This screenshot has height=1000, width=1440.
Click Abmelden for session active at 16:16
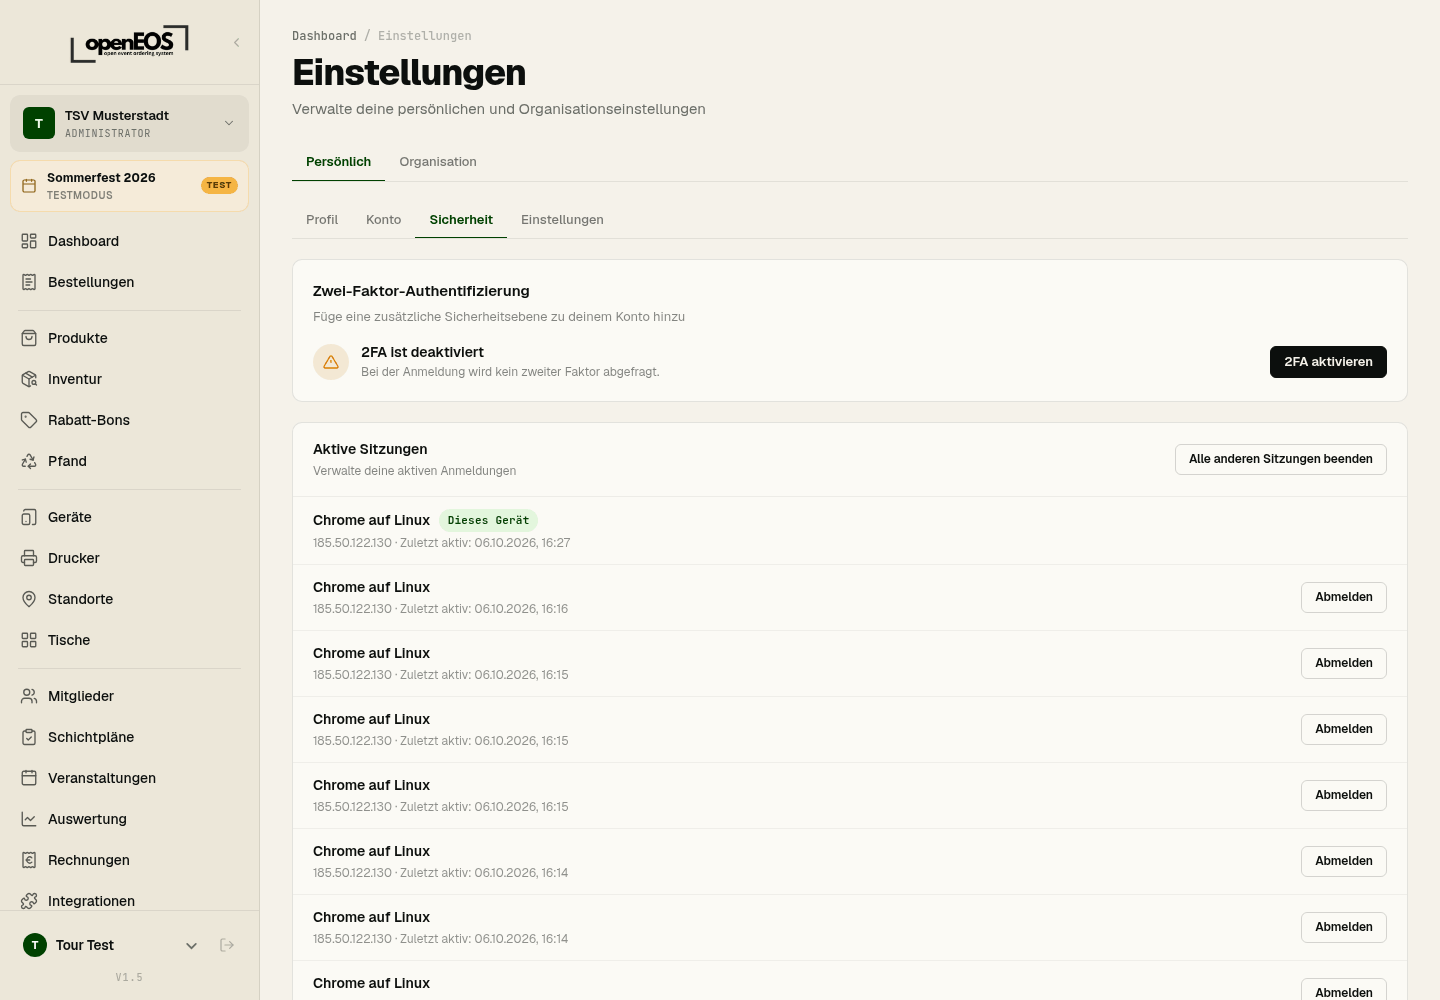pyautogui.click(x=1344, y=597)
